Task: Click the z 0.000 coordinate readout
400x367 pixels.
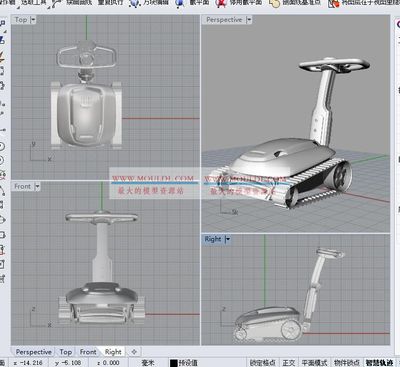Action: 108,363
